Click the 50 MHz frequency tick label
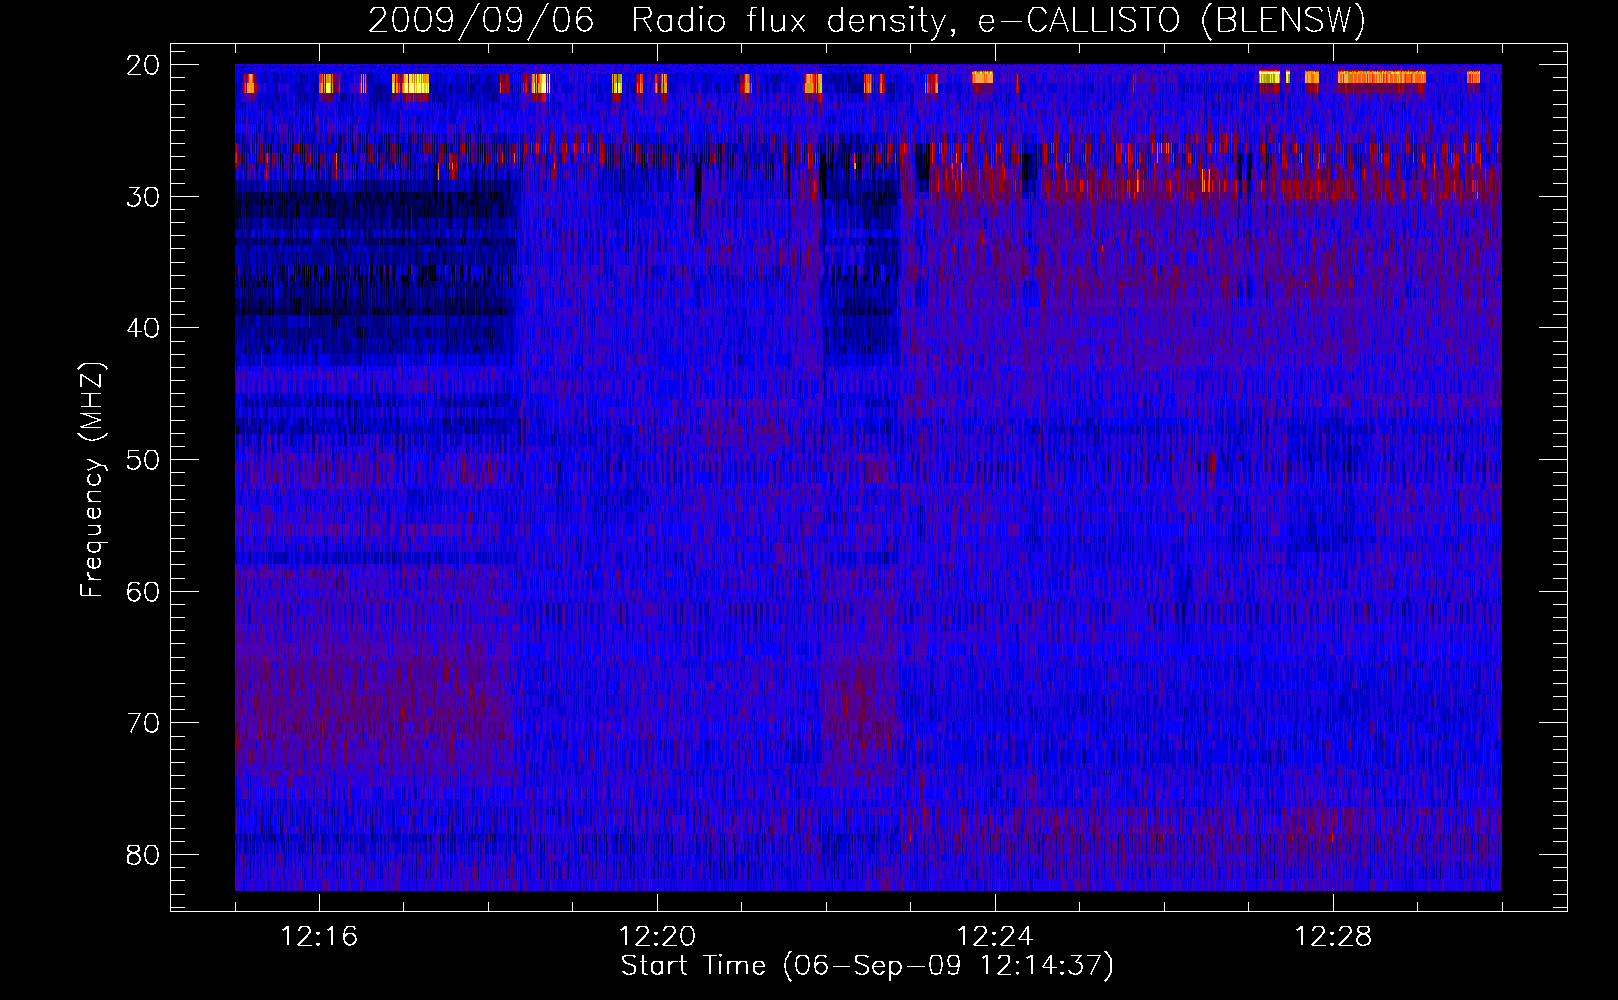The image size is (1618, 1000). 143,460
